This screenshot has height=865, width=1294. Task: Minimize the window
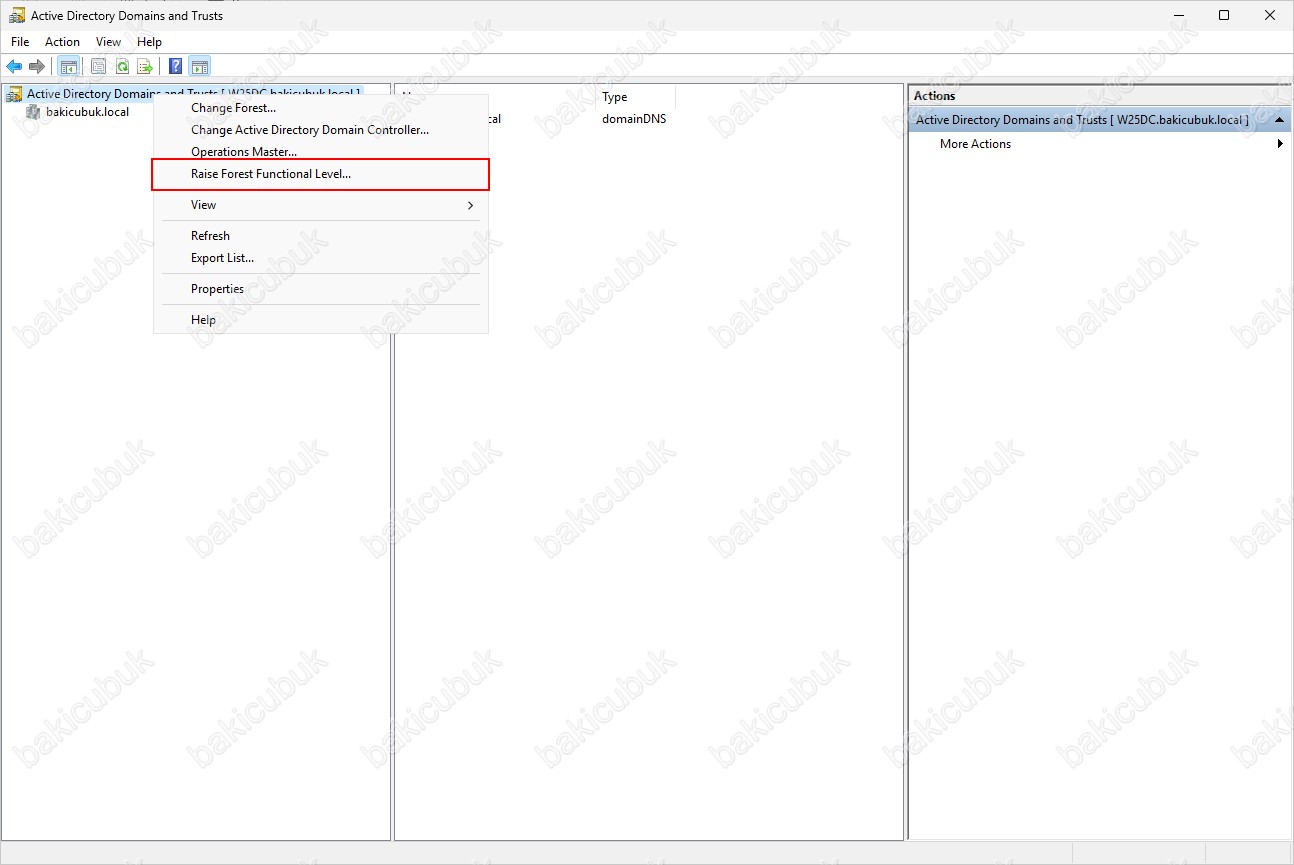[x=1177, y=15]
